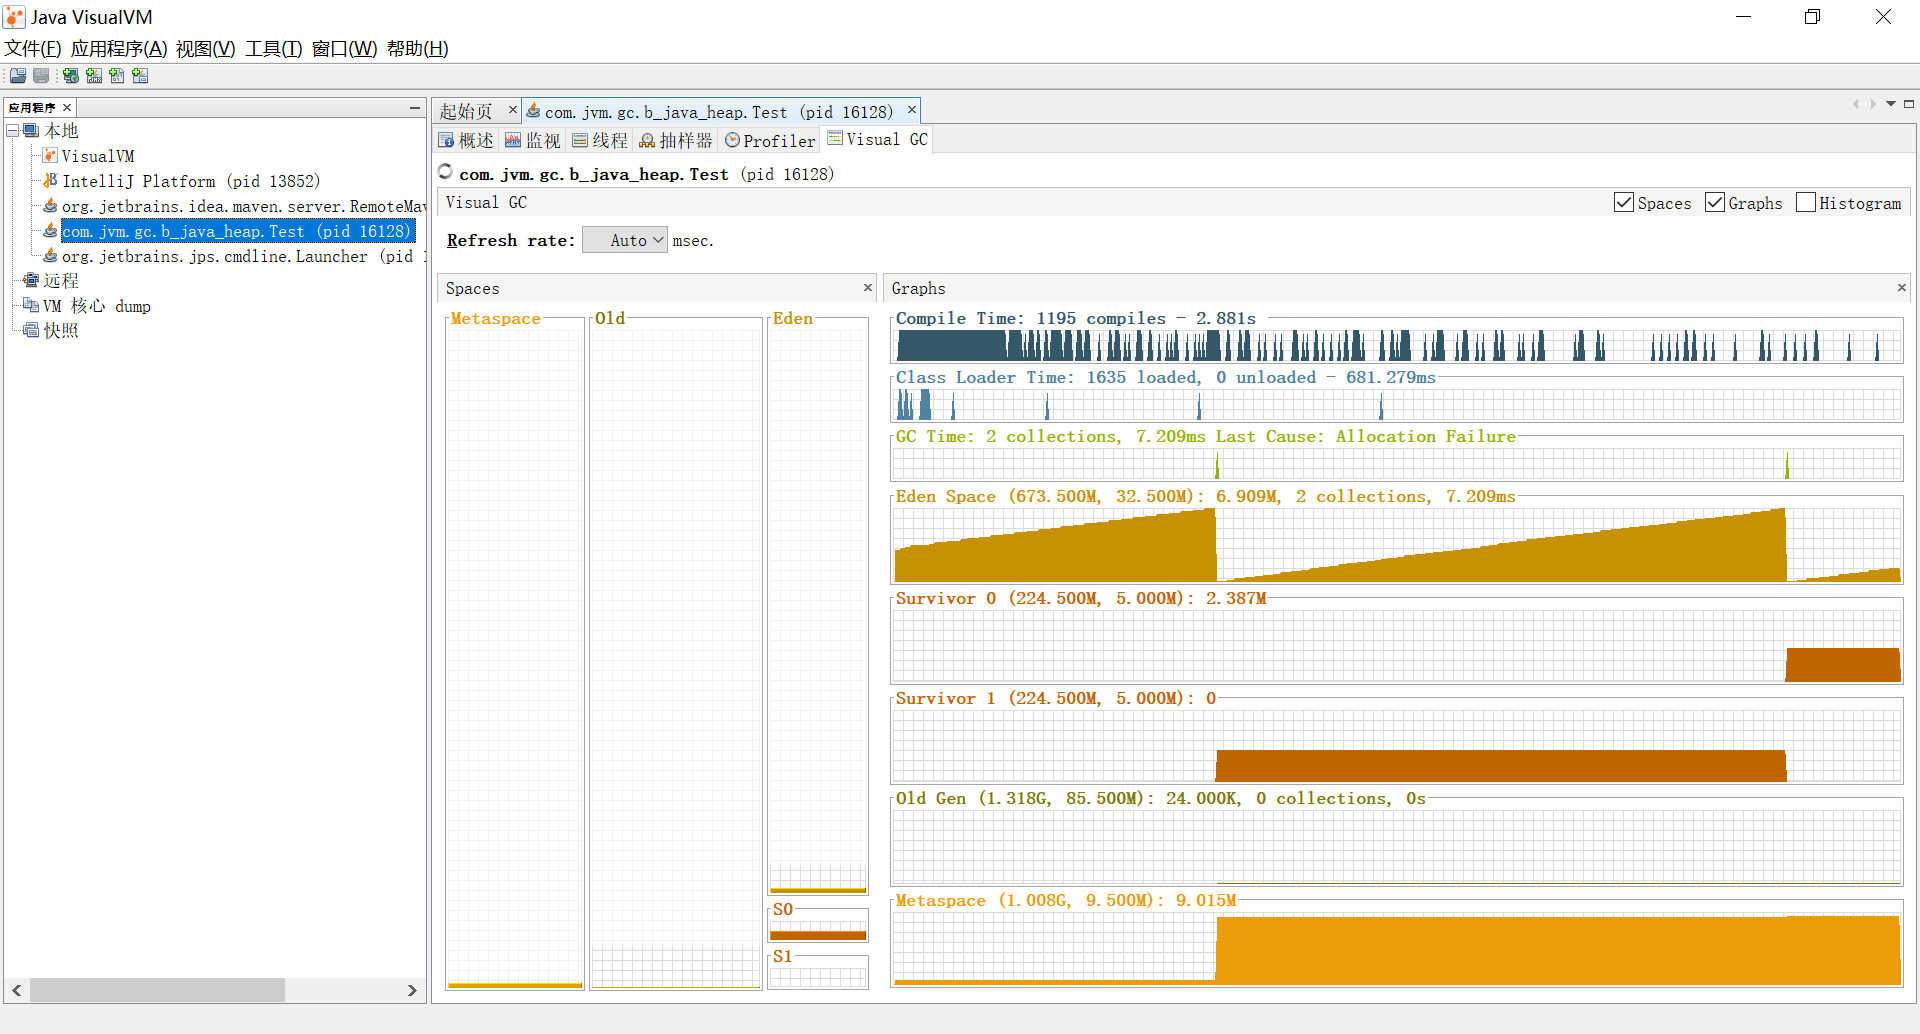Viewport: 1920px width, 1034px height.
Task: Click the Class Loader Time graph
Action: [x=1396, y=404]
